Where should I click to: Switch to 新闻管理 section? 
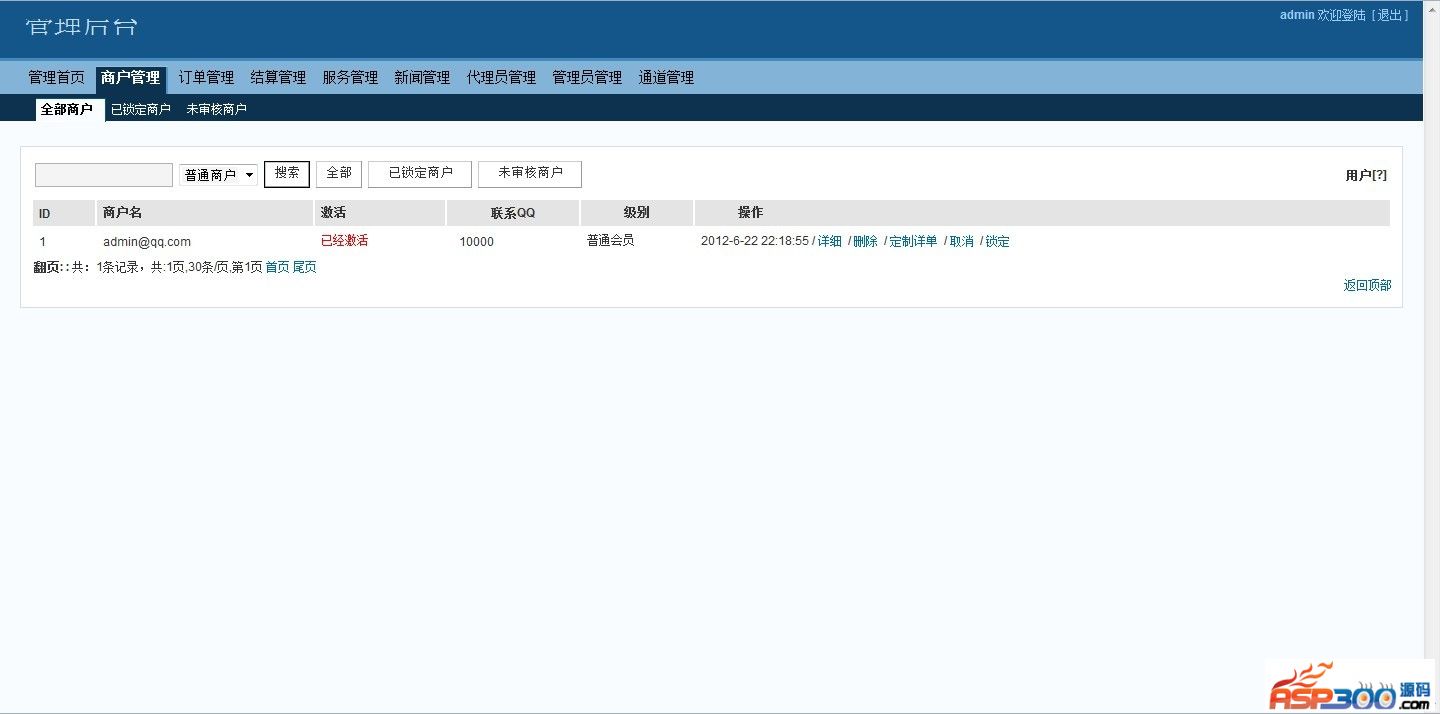[x=422, y=77]
